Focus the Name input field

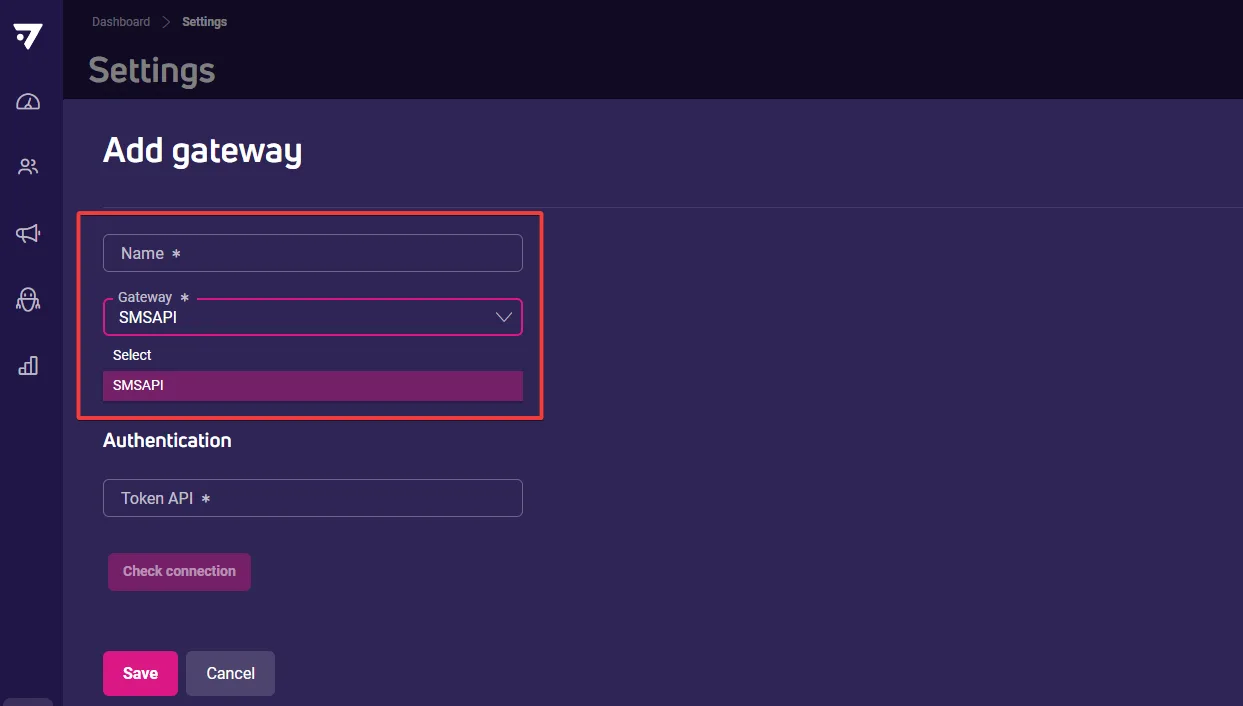tap(313, 253)
